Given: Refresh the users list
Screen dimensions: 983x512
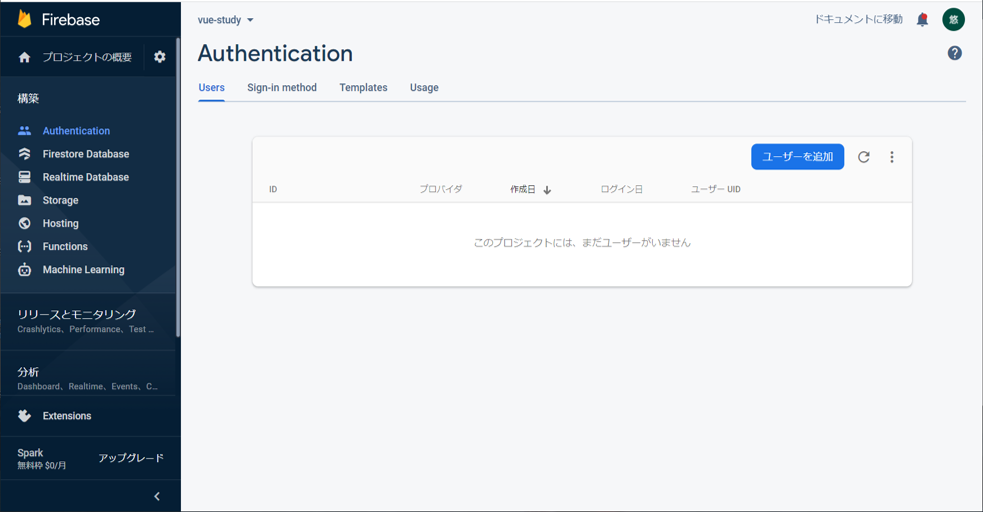Looking at the screenshot, I should (864, 157).
